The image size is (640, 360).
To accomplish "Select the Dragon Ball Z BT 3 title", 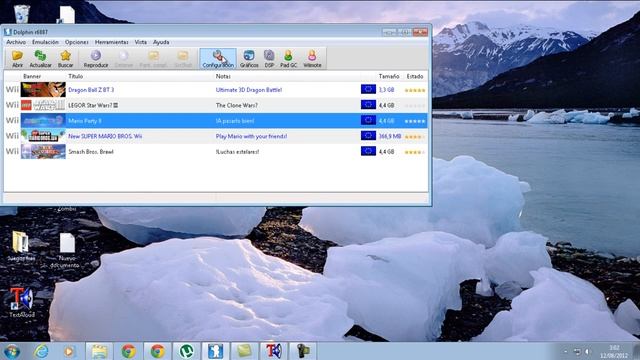I will point(91,90).
